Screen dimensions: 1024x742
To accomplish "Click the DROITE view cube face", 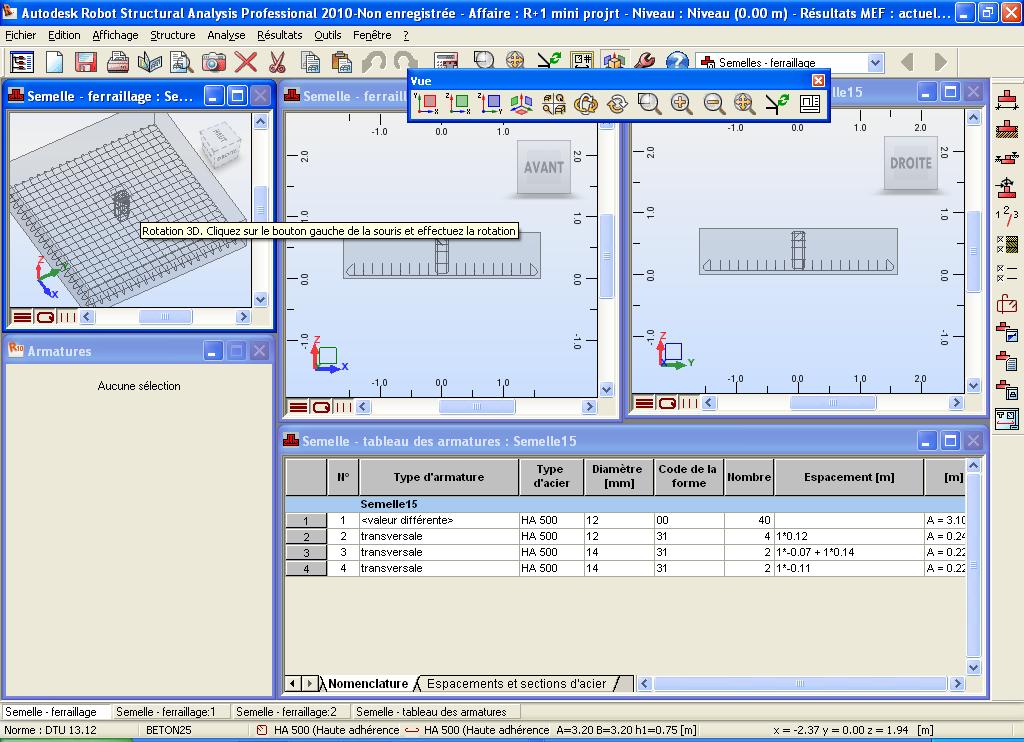I will tap(910, 163).
